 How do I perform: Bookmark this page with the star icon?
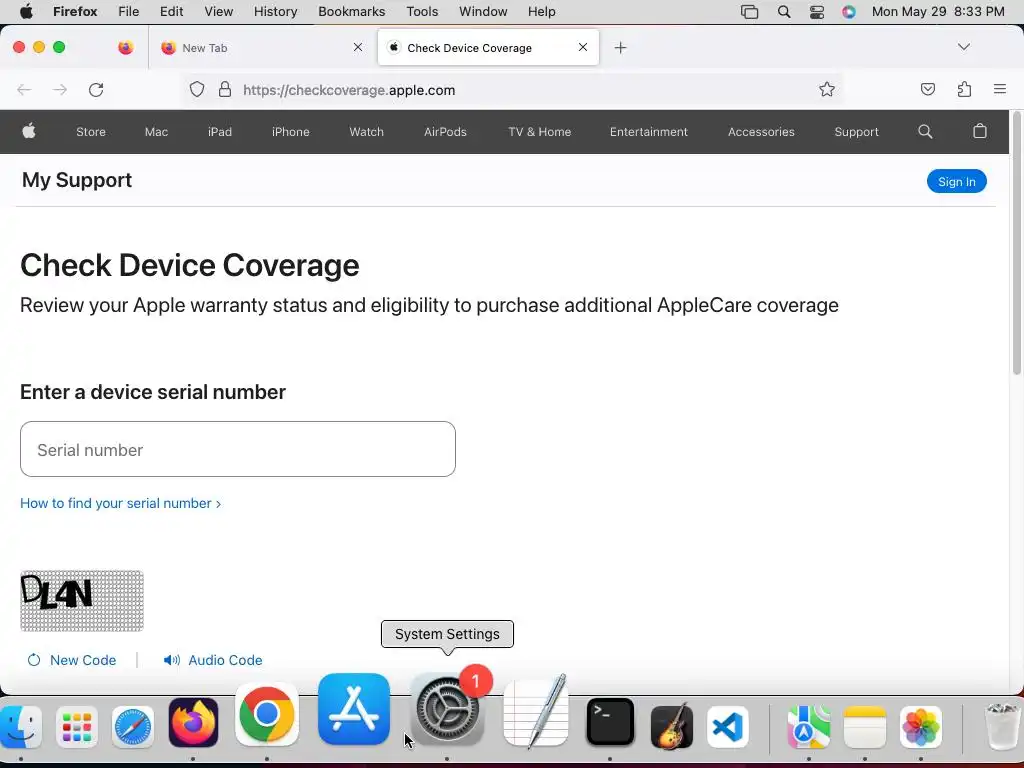(x=827, y=89)
